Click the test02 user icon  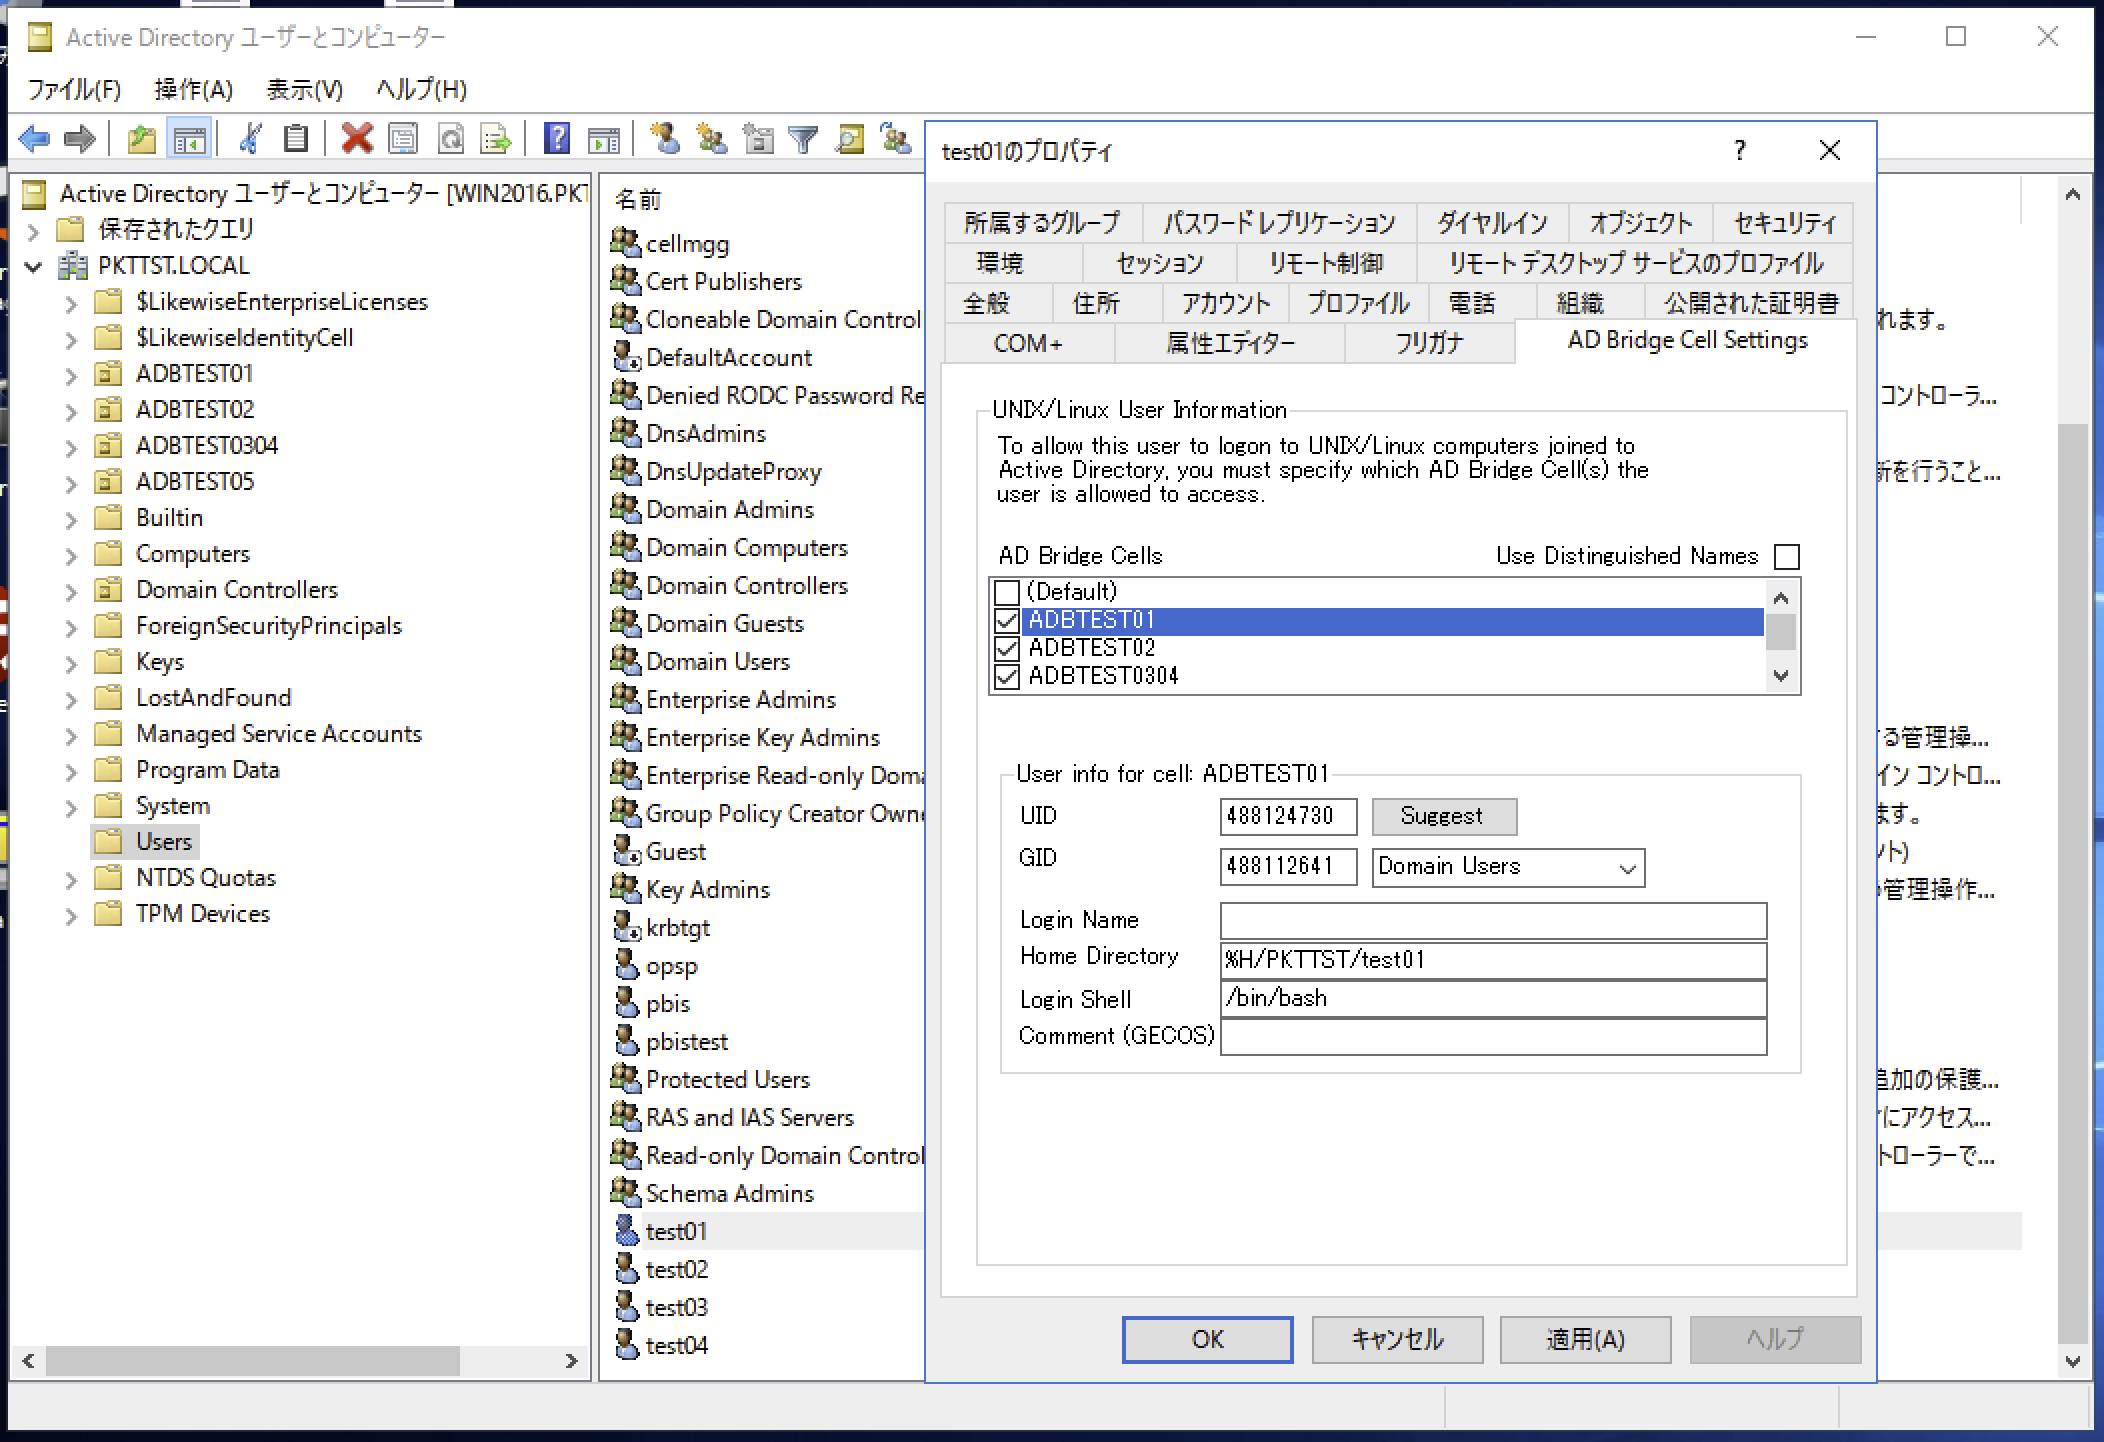626,1268
